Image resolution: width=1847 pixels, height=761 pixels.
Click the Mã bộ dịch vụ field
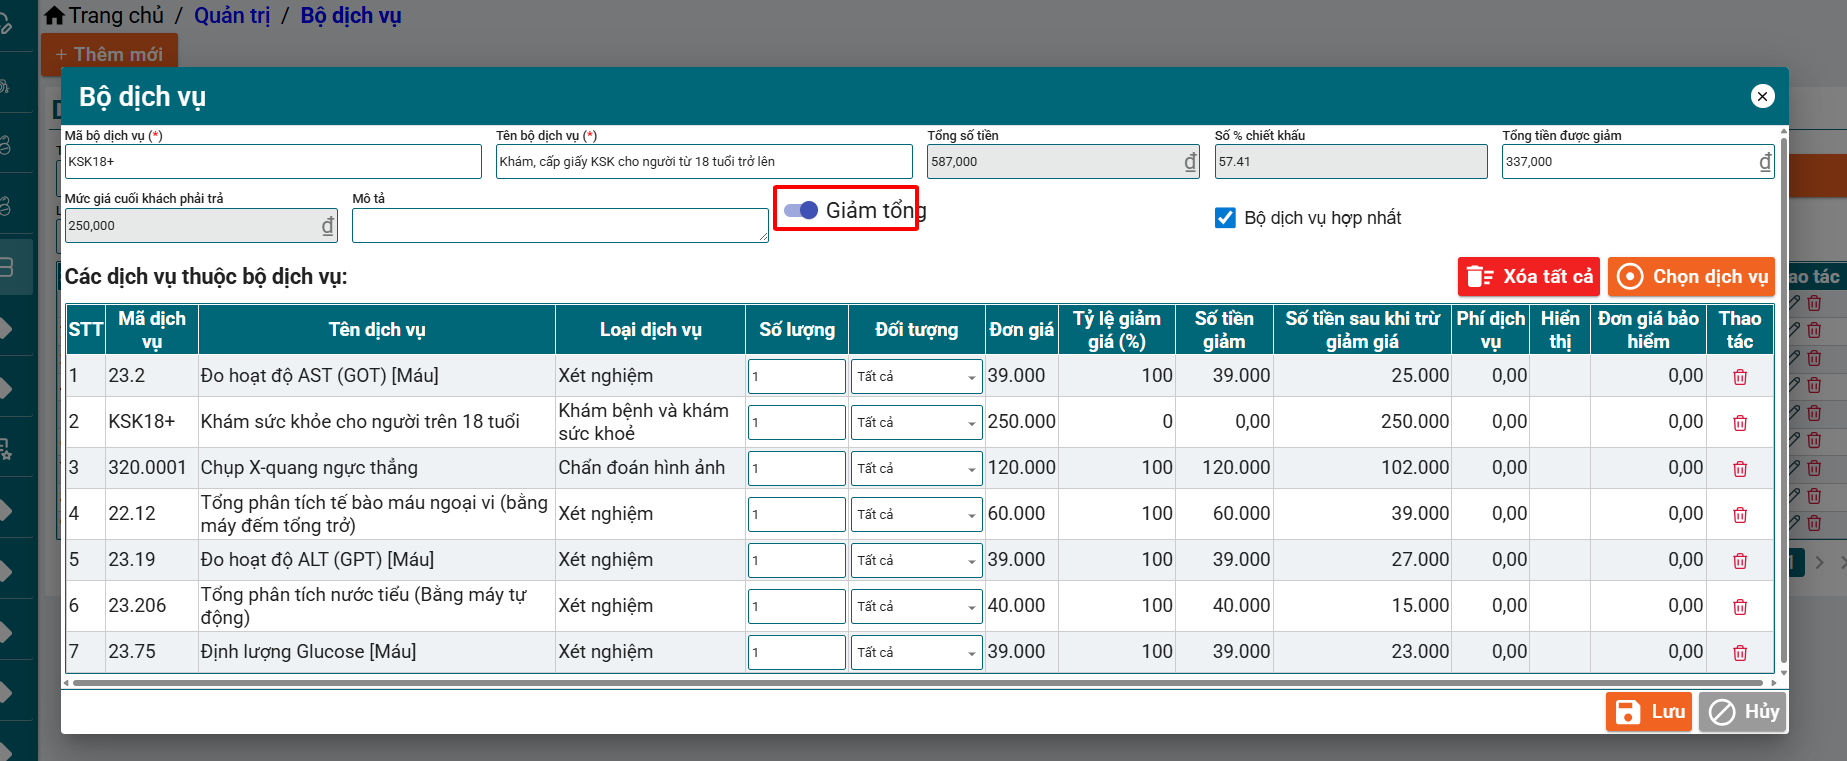(x=273, y=162)
